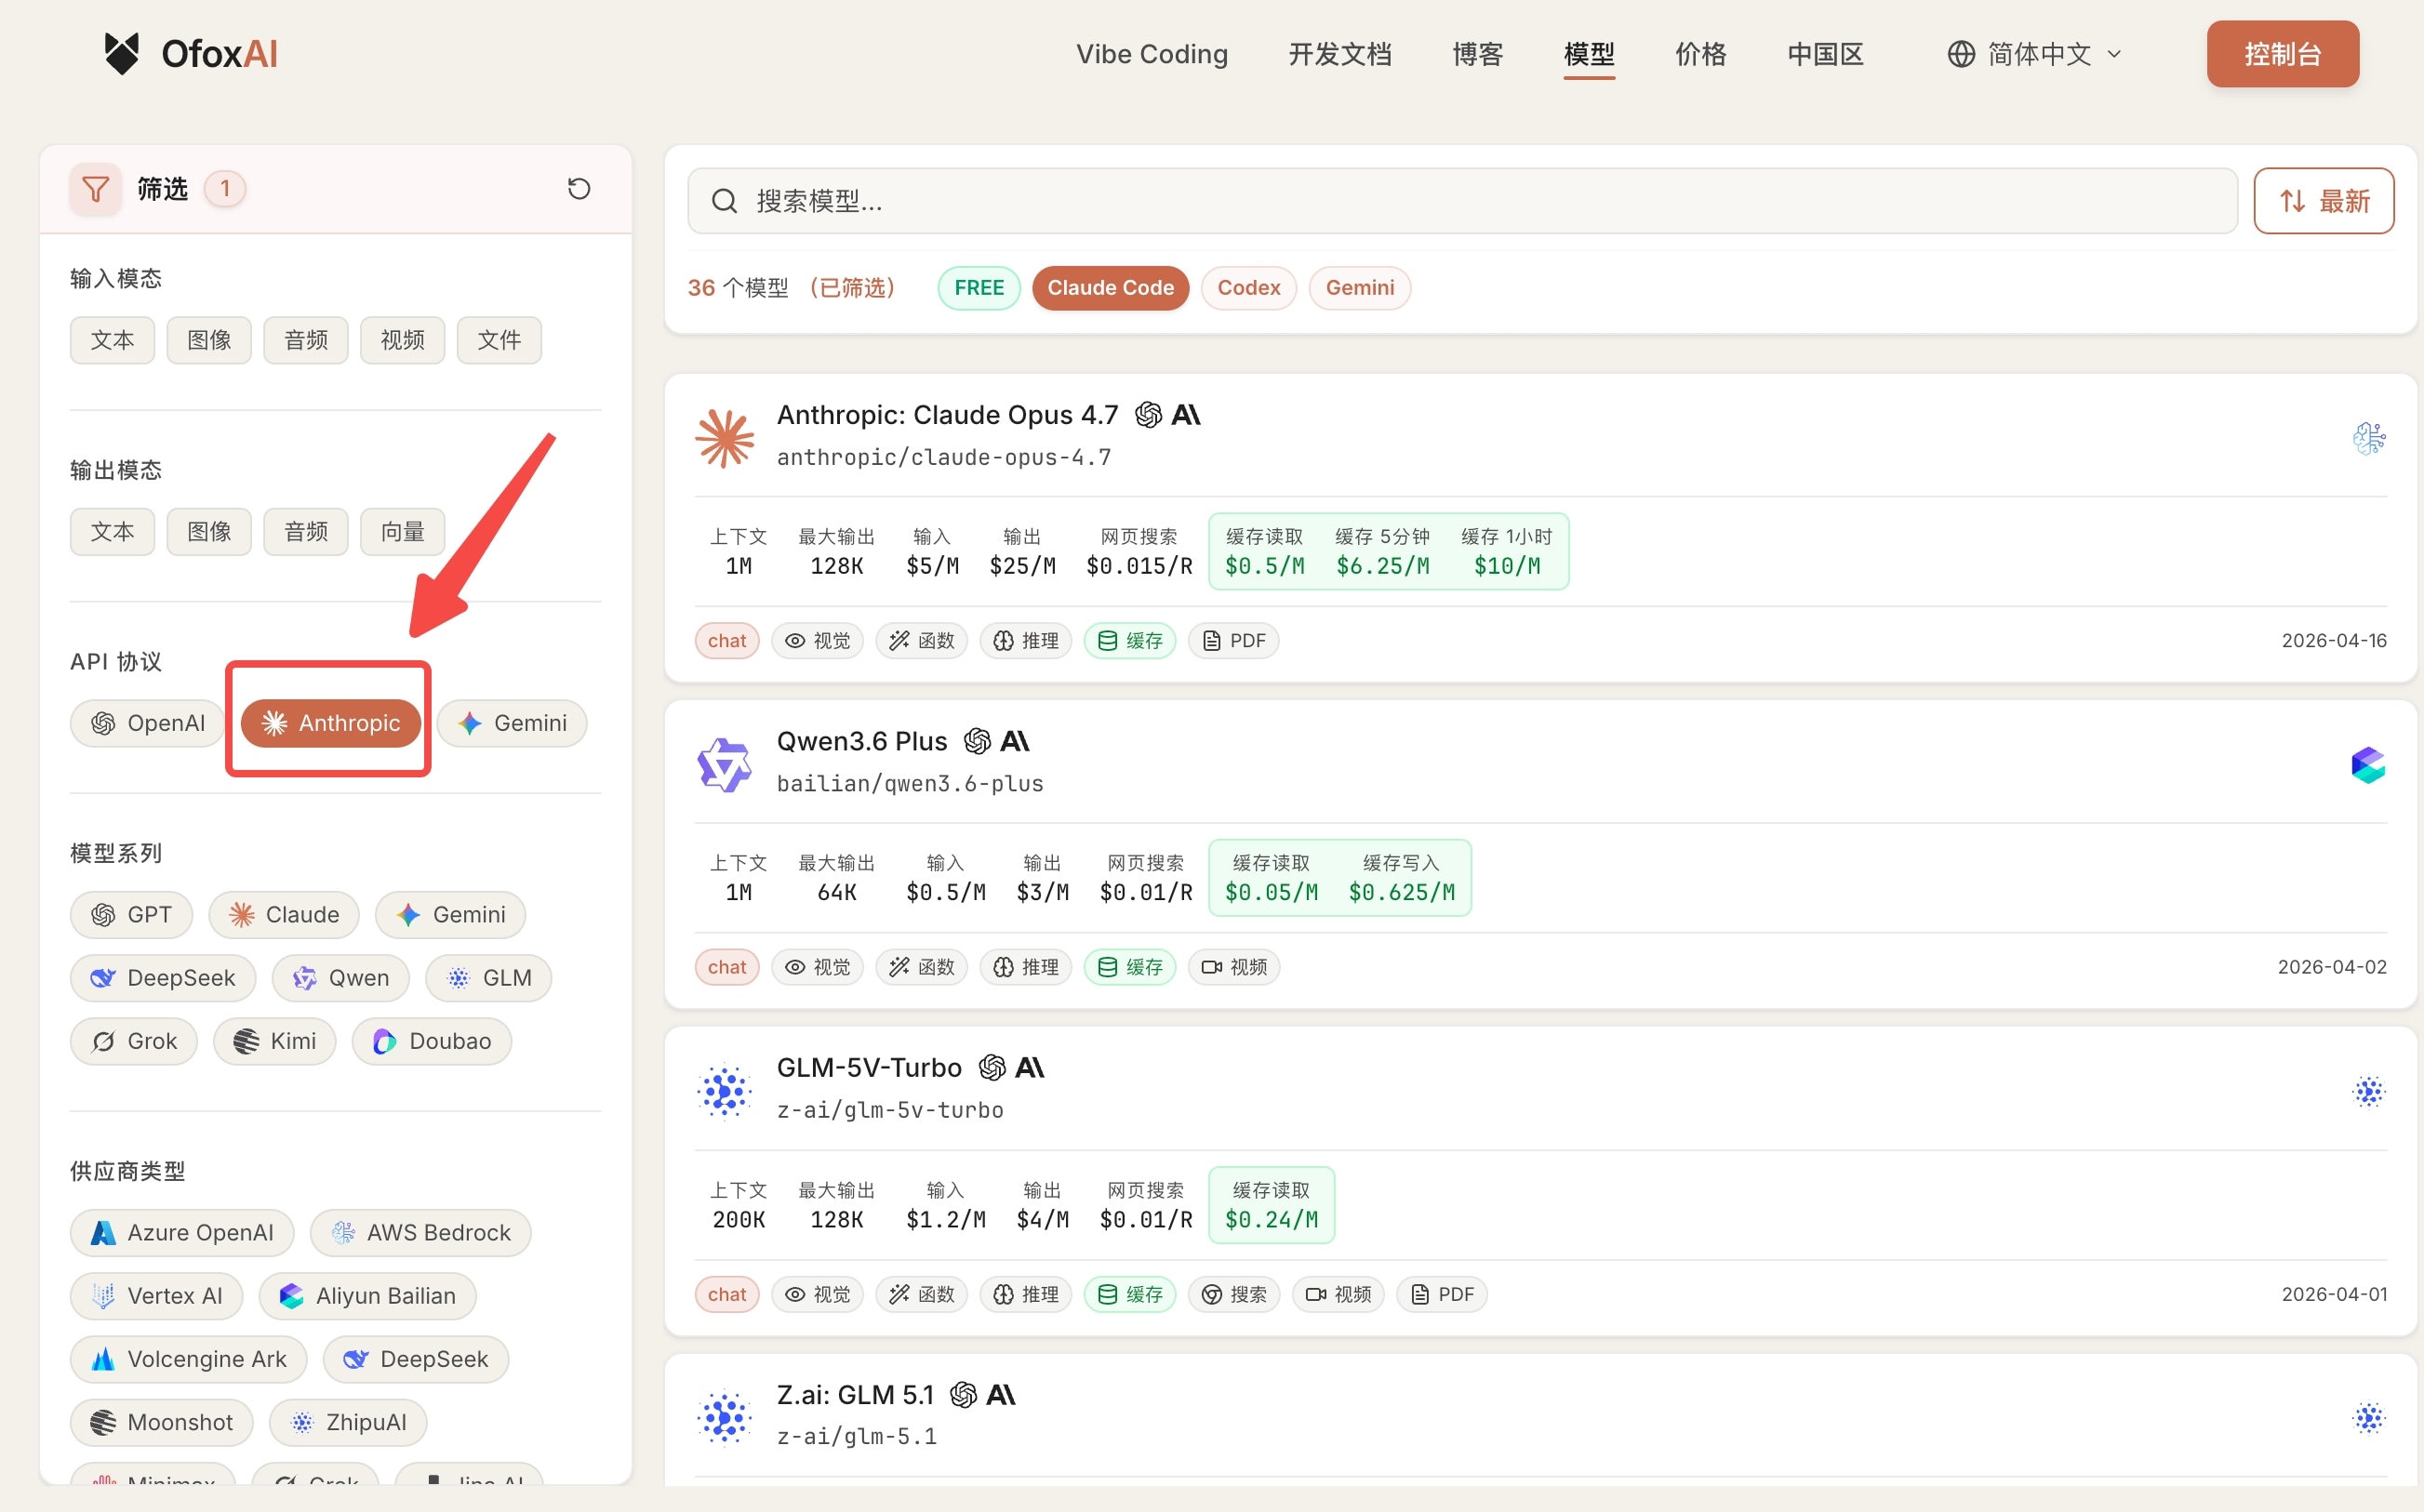The height and width of the screenshot is (1512, 2424).
Task: Open the 简体中文 language dropdown
Action: (x=2034, y=54)
